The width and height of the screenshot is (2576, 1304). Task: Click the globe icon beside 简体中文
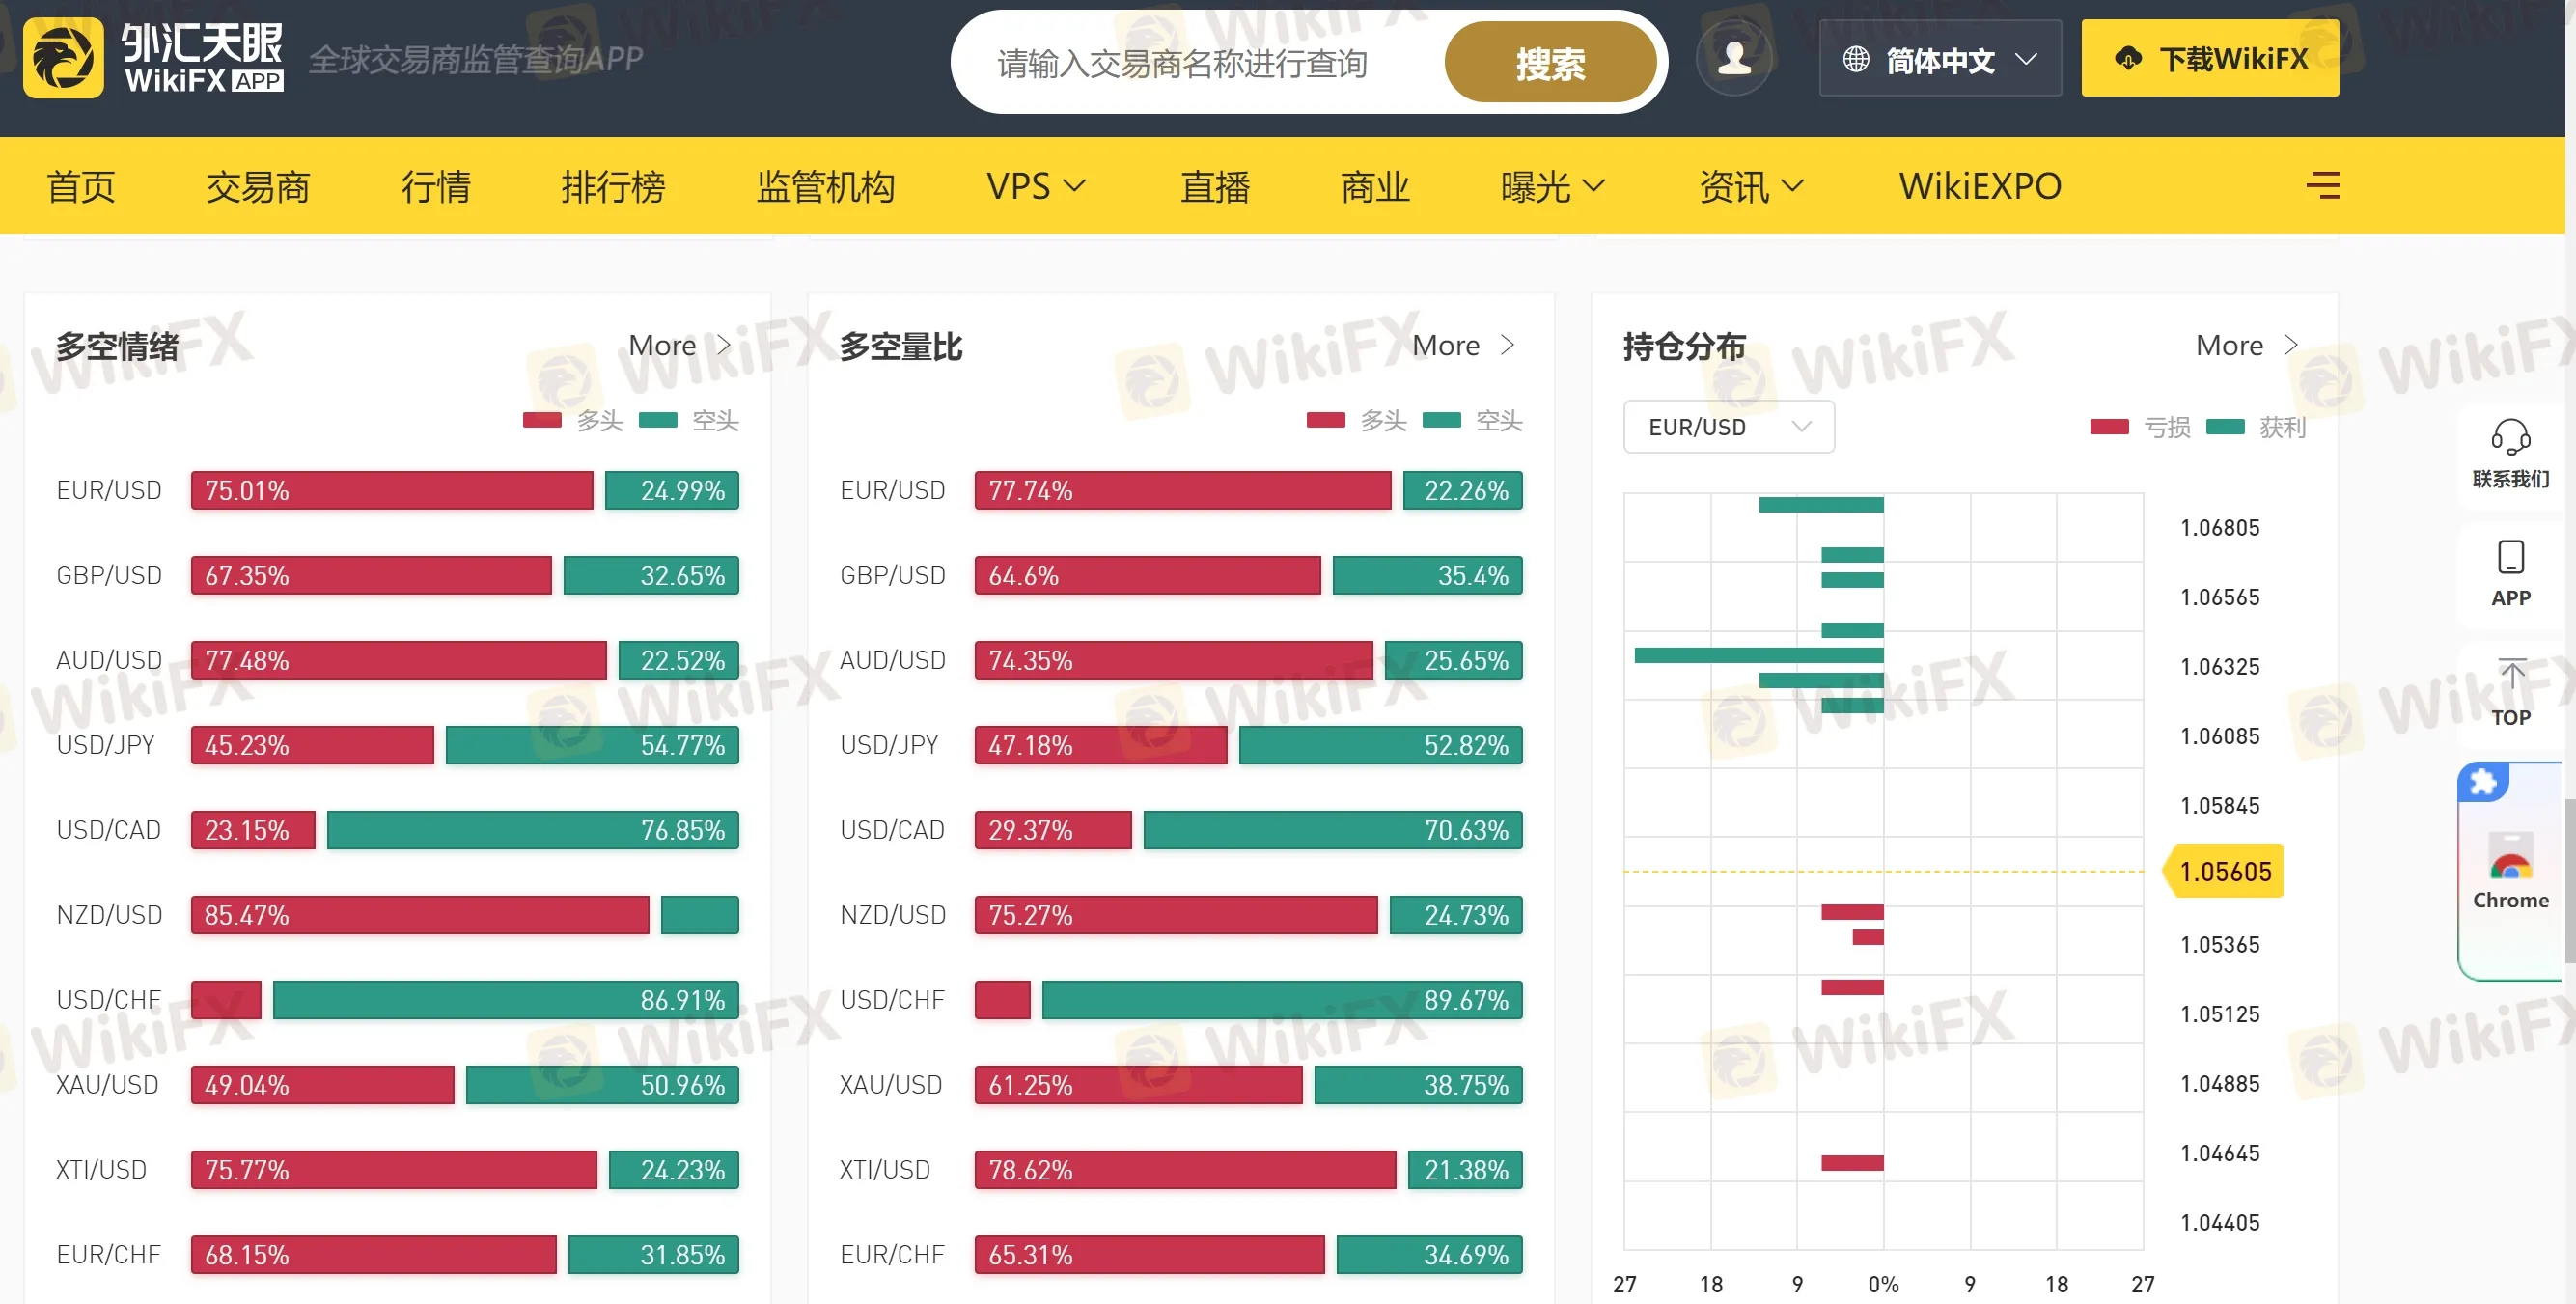1857,58
